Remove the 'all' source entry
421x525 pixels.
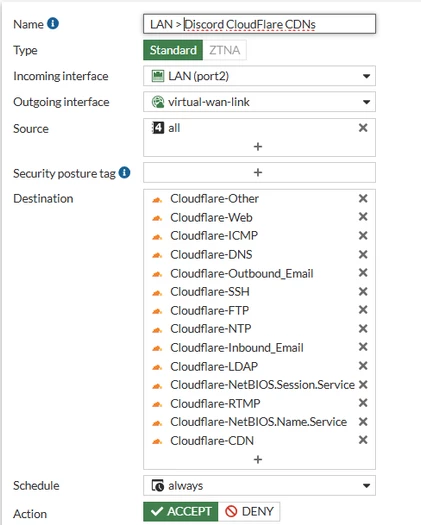pos(363,128)
